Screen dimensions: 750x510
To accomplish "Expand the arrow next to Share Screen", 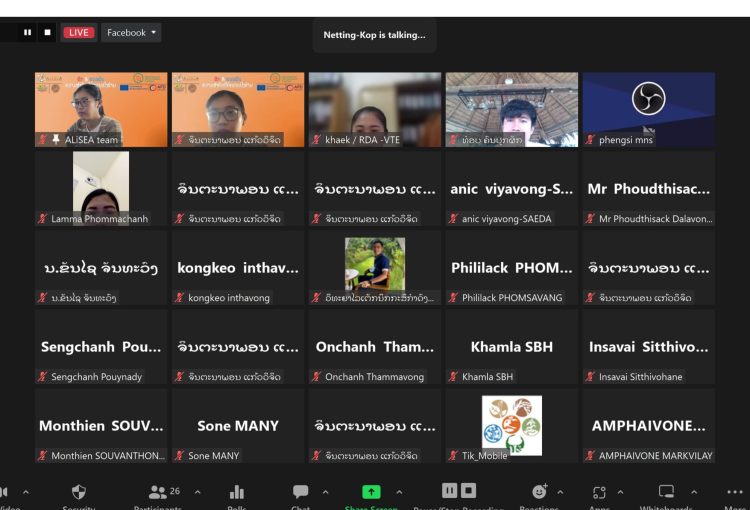I will coord(398,492).
